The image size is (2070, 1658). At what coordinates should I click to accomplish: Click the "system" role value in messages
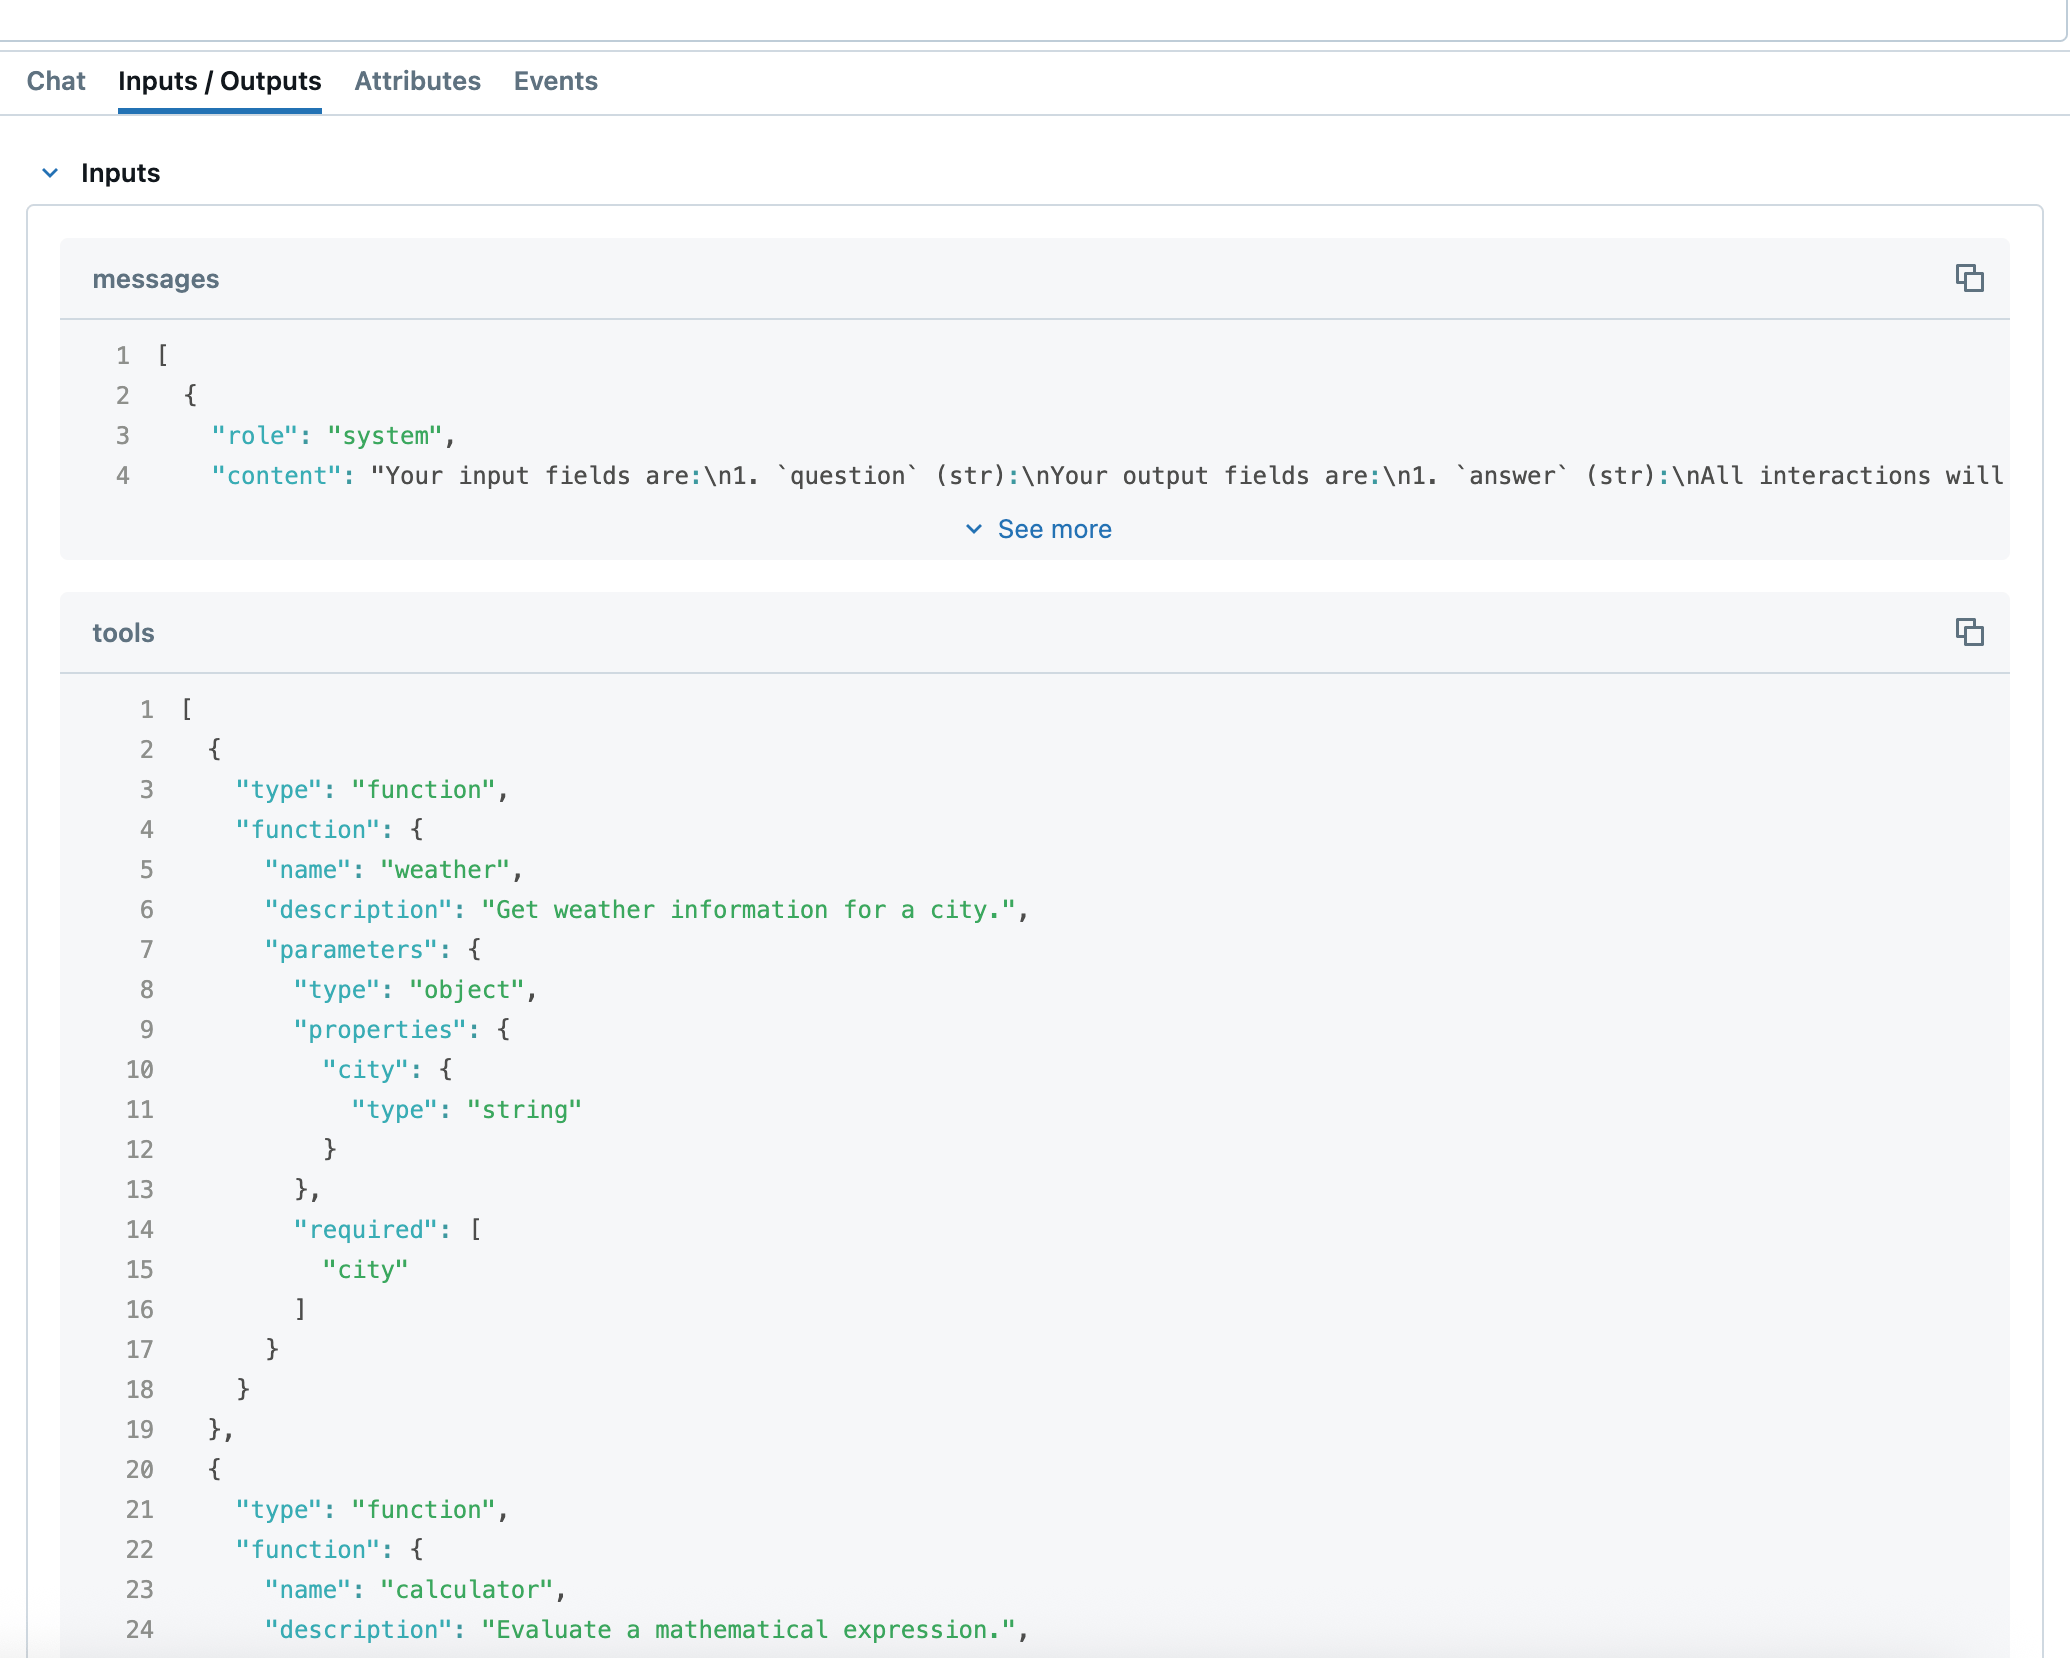click(x=385, y=436)
